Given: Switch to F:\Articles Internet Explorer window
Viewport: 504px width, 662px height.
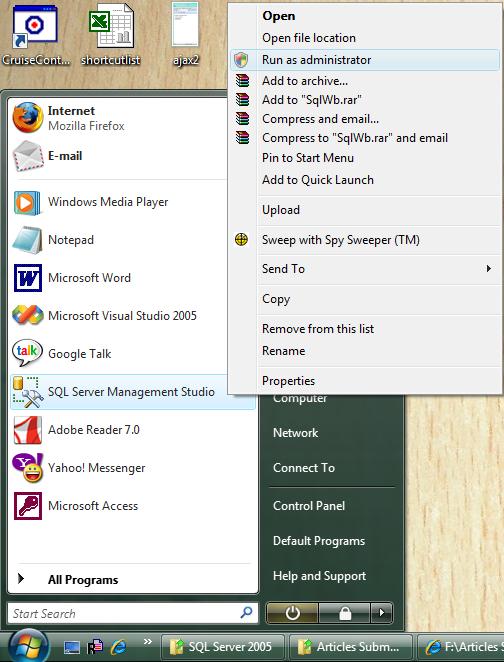Looking at the screenshot, I should pos(461,647).
